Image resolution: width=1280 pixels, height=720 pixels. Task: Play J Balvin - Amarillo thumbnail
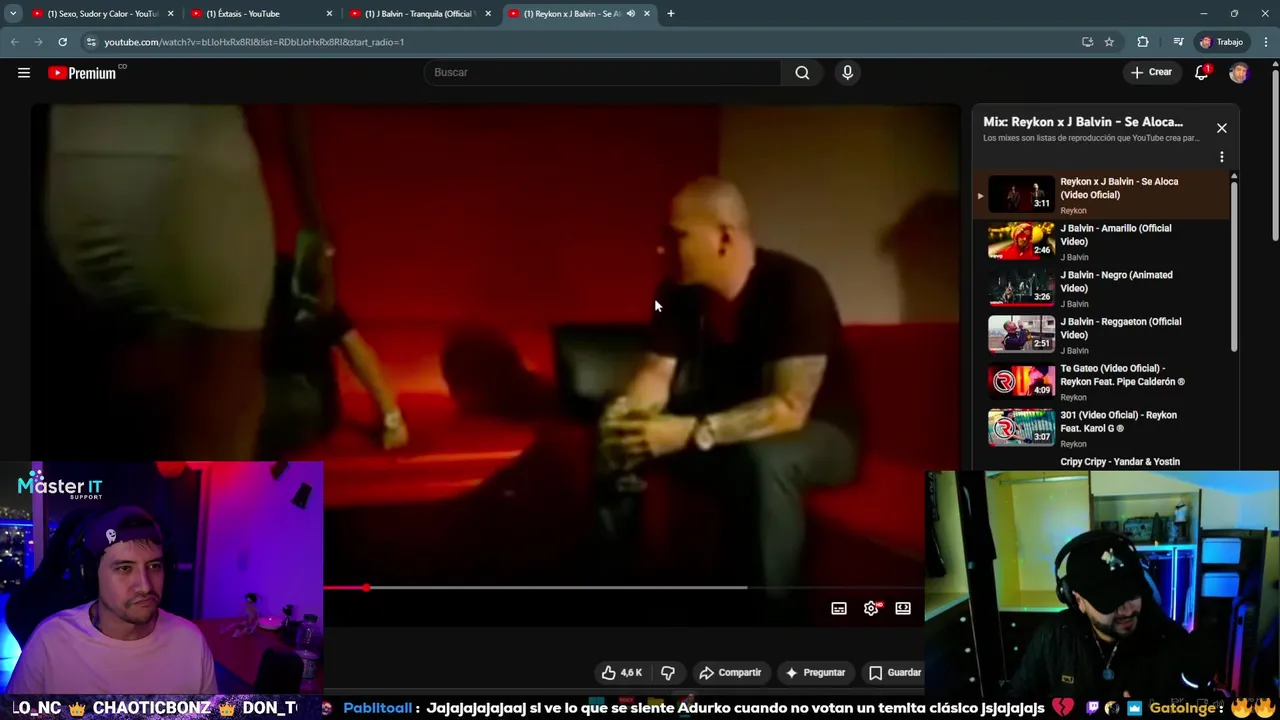pos(1021,241)
